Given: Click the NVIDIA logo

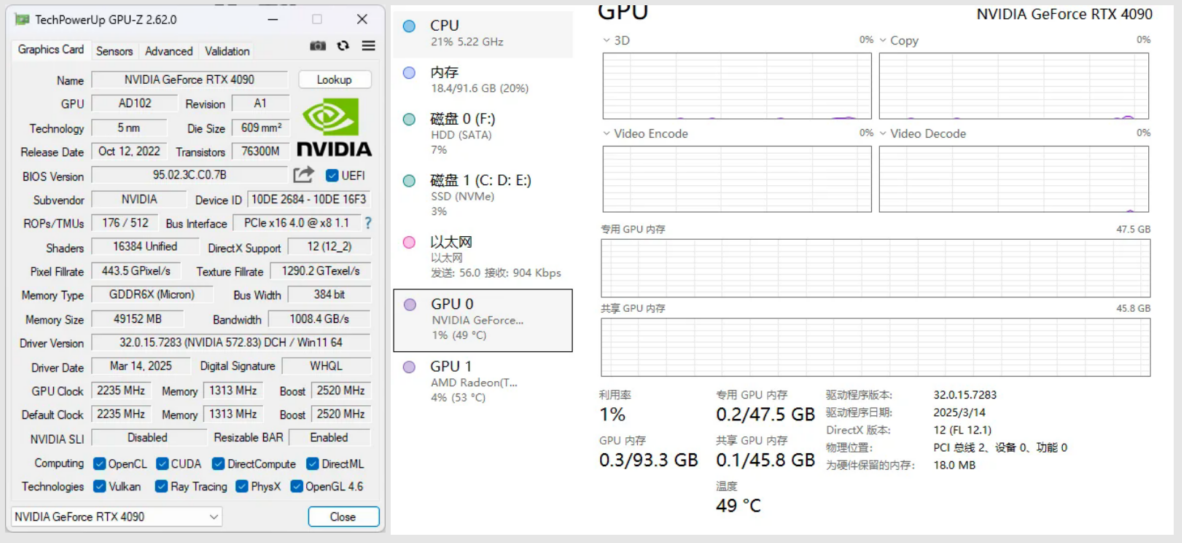Looking at the screenshot, I should (x=334, y=129).
